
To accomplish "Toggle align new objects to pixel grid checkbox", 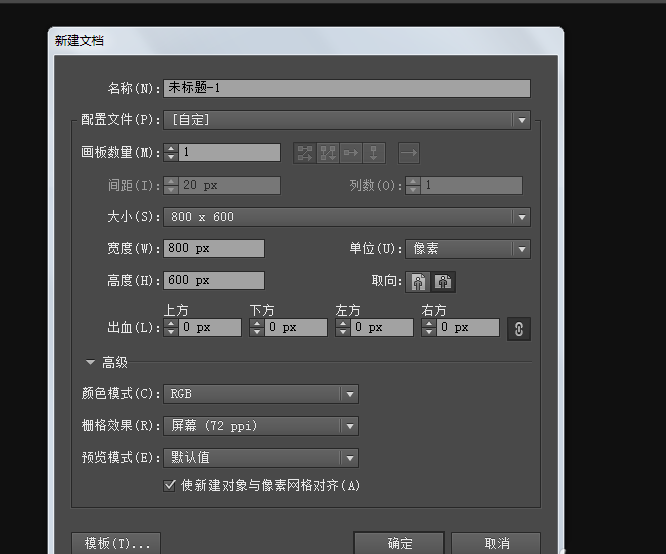I will point(169,485).
